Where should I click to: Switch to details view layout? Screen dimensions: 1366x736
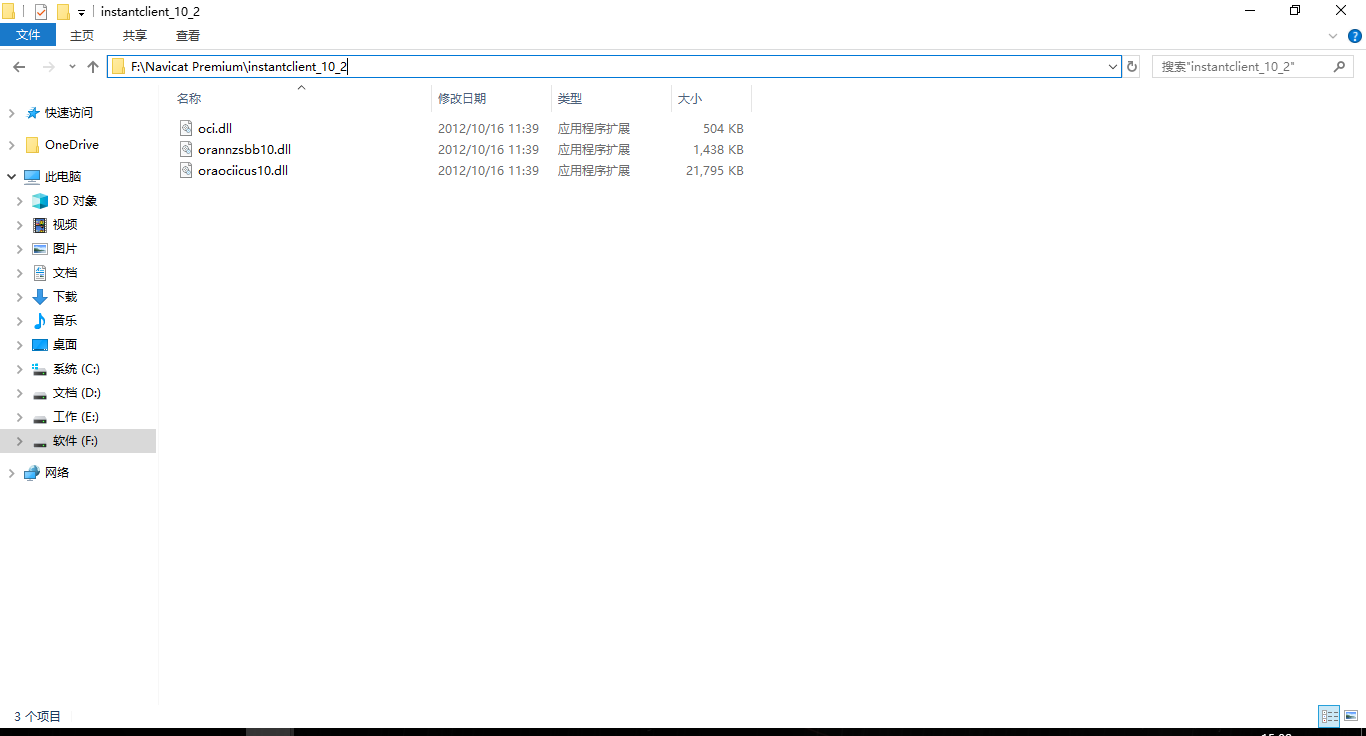tap(1329, 716)
